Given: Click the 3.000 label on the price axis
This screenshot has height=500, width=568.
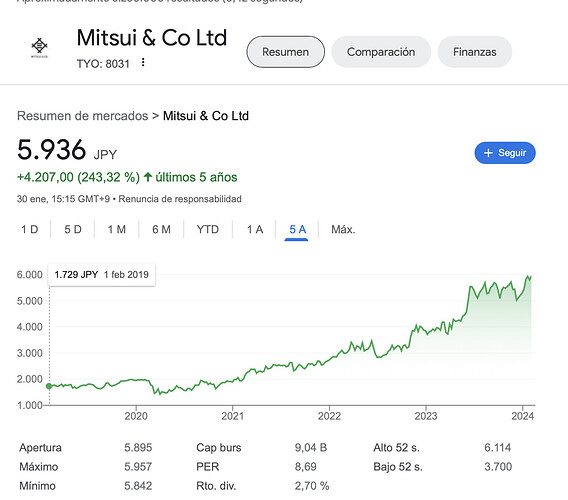Looking at the screenshot, I should click(30, 353).
